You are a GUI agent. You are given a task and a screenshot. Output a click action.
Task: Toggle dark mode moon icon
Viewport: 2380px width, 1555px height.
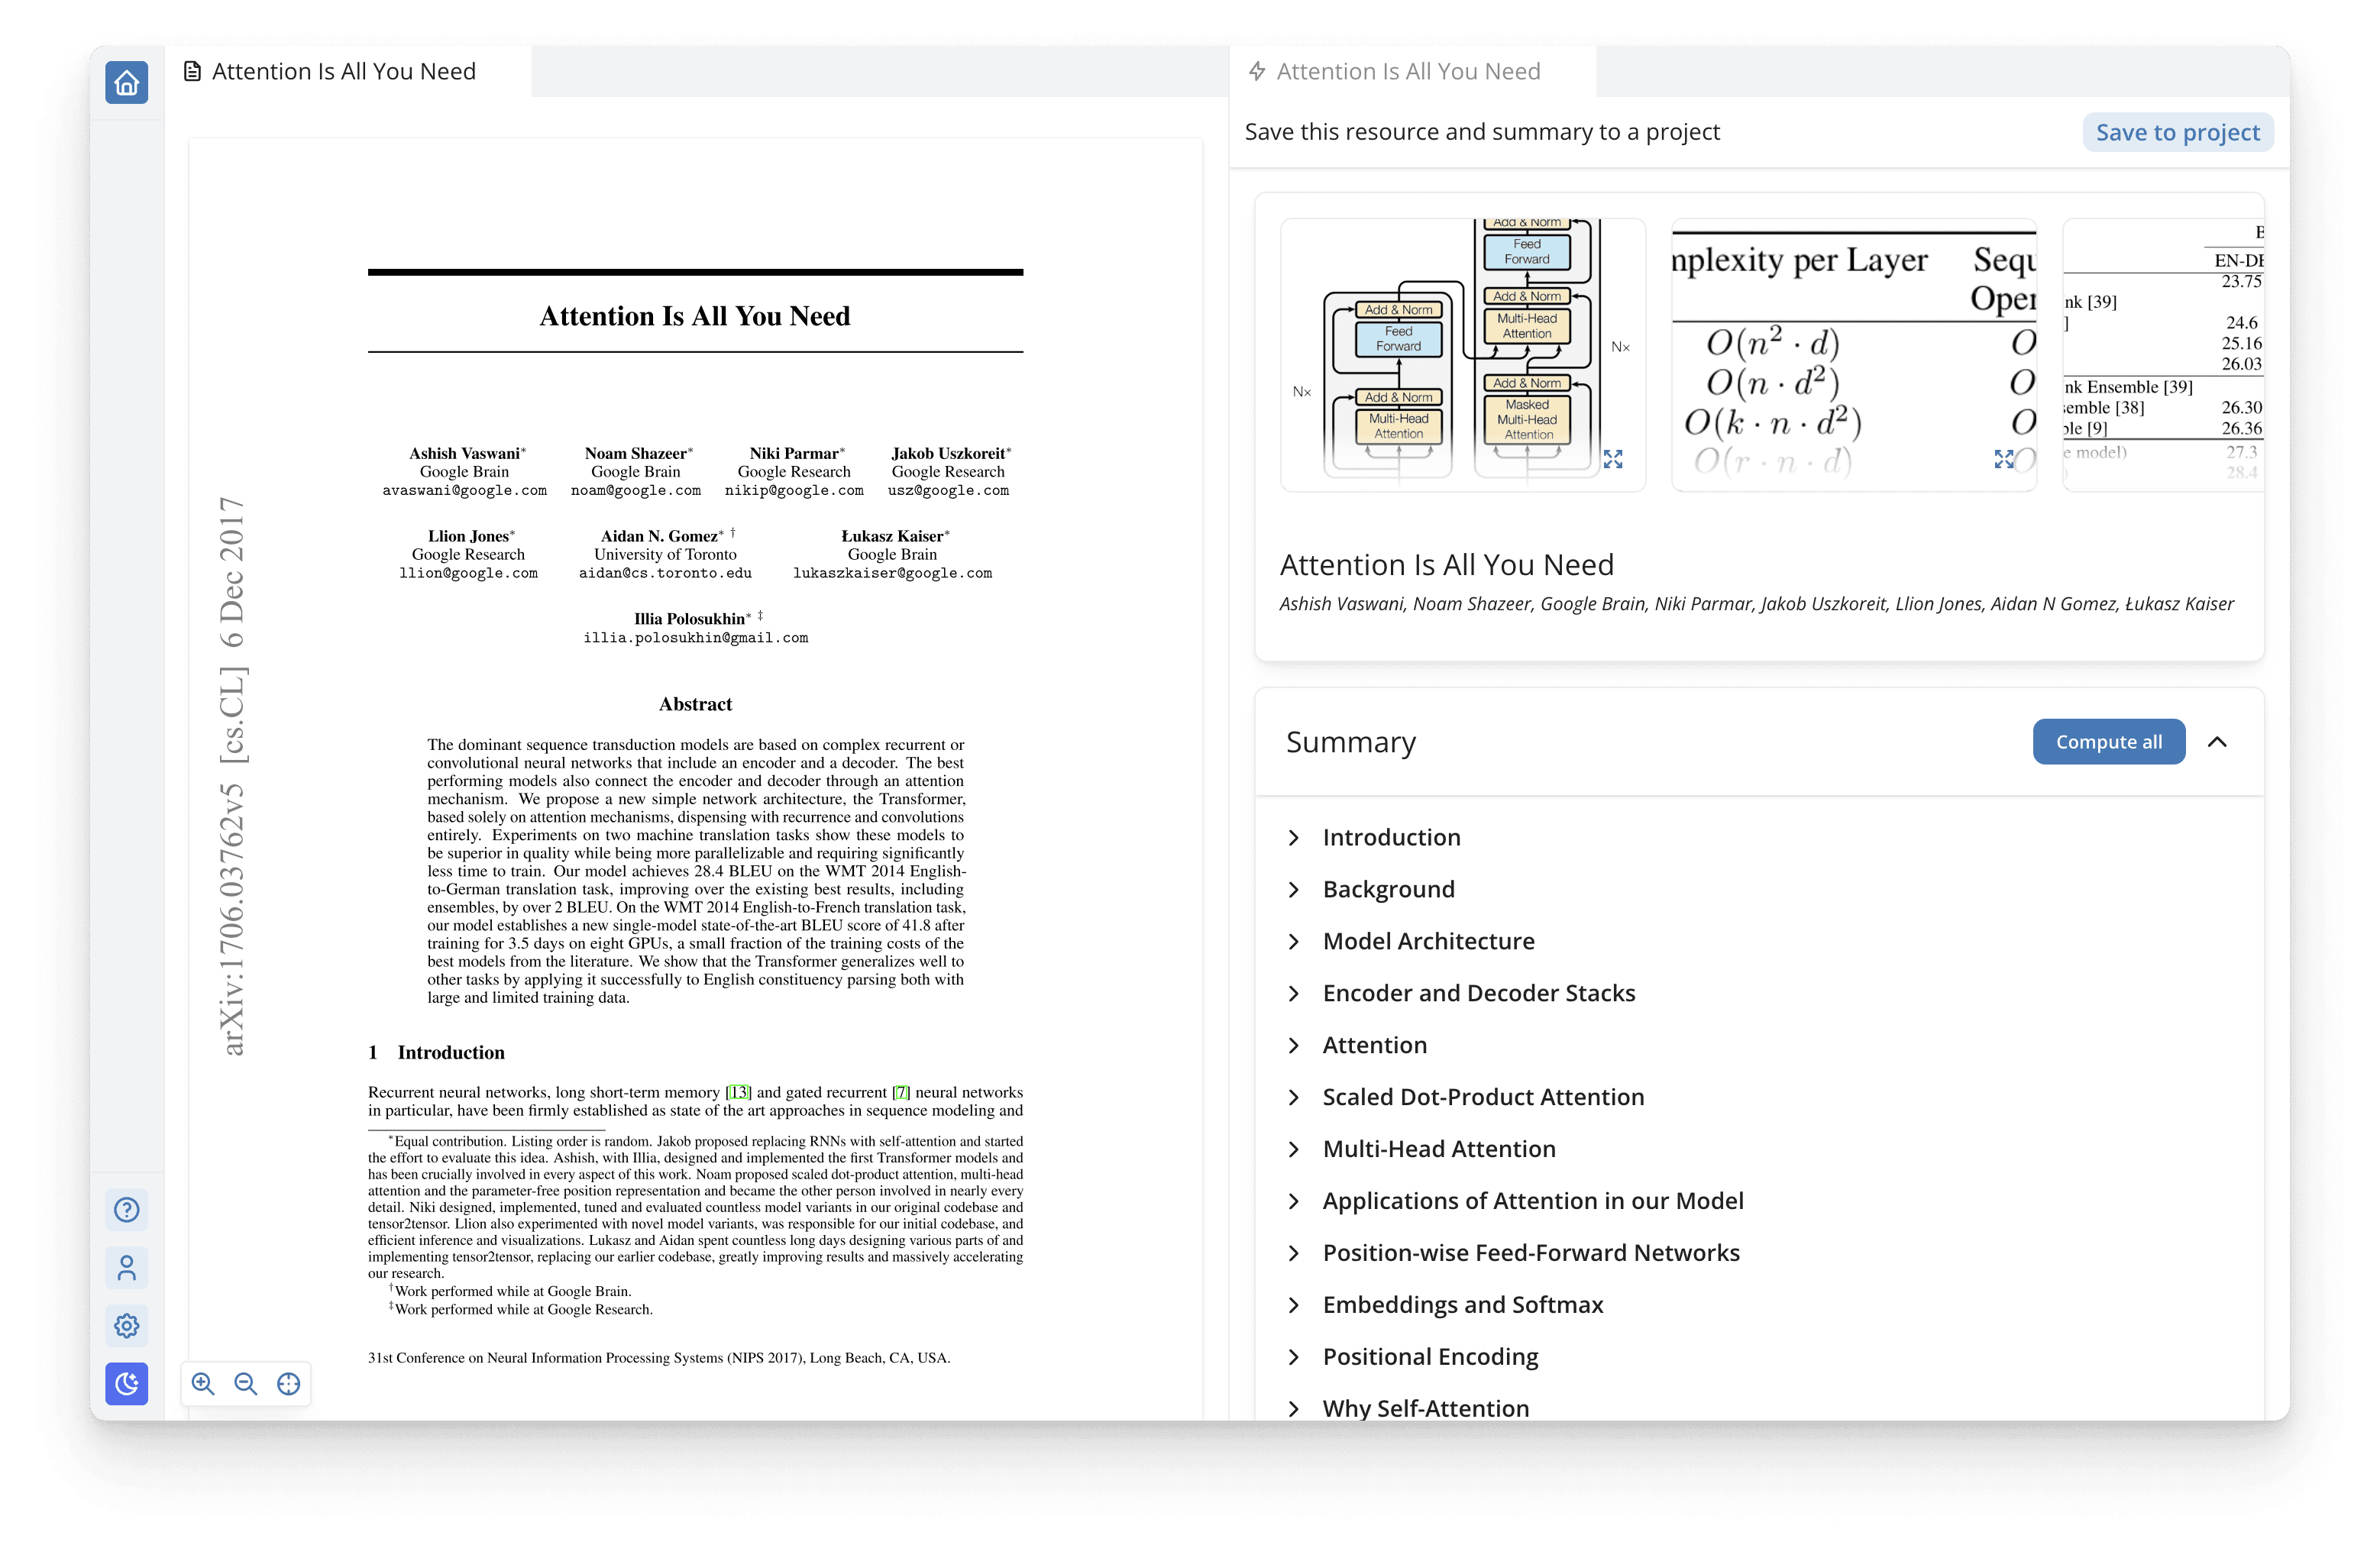tap(126, 1384)
